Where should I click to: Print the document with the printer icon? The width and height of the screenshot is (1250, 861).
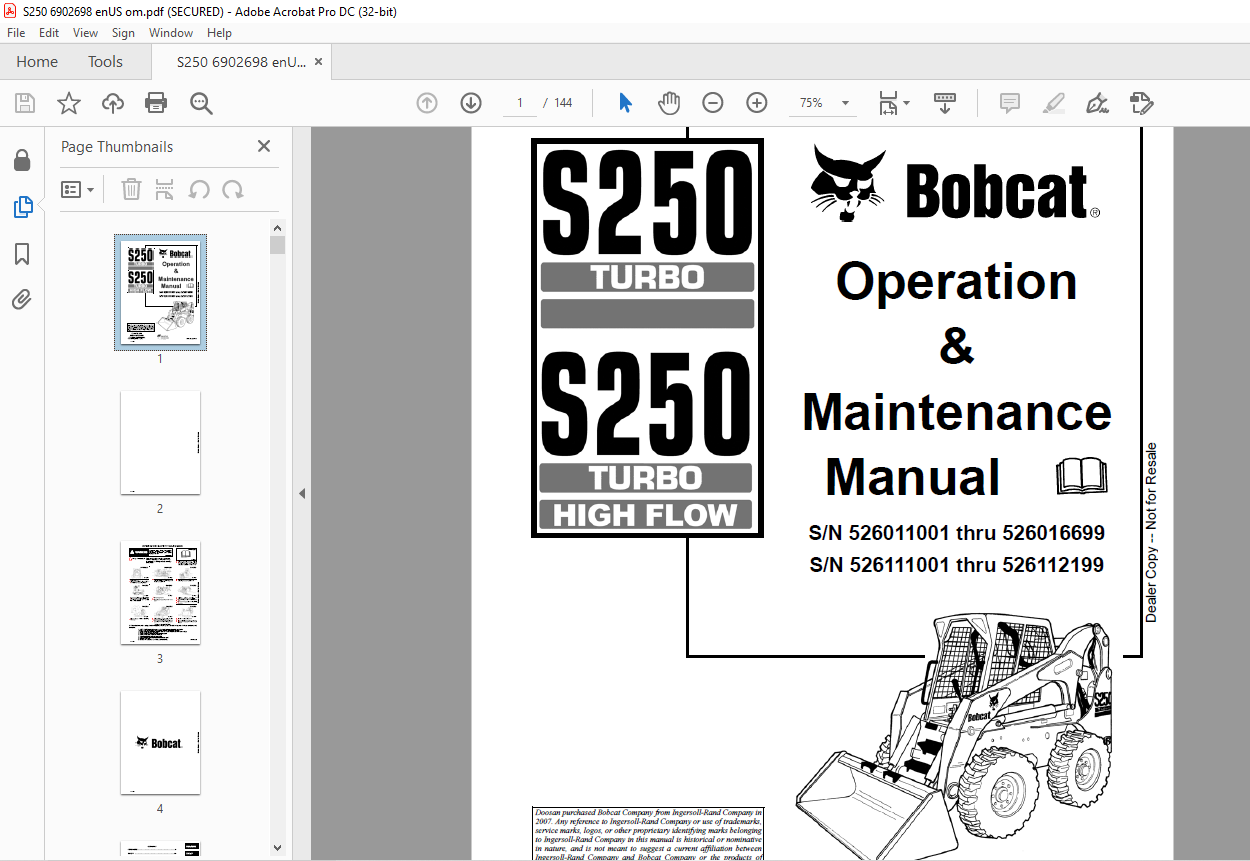[x=156, y=103]
